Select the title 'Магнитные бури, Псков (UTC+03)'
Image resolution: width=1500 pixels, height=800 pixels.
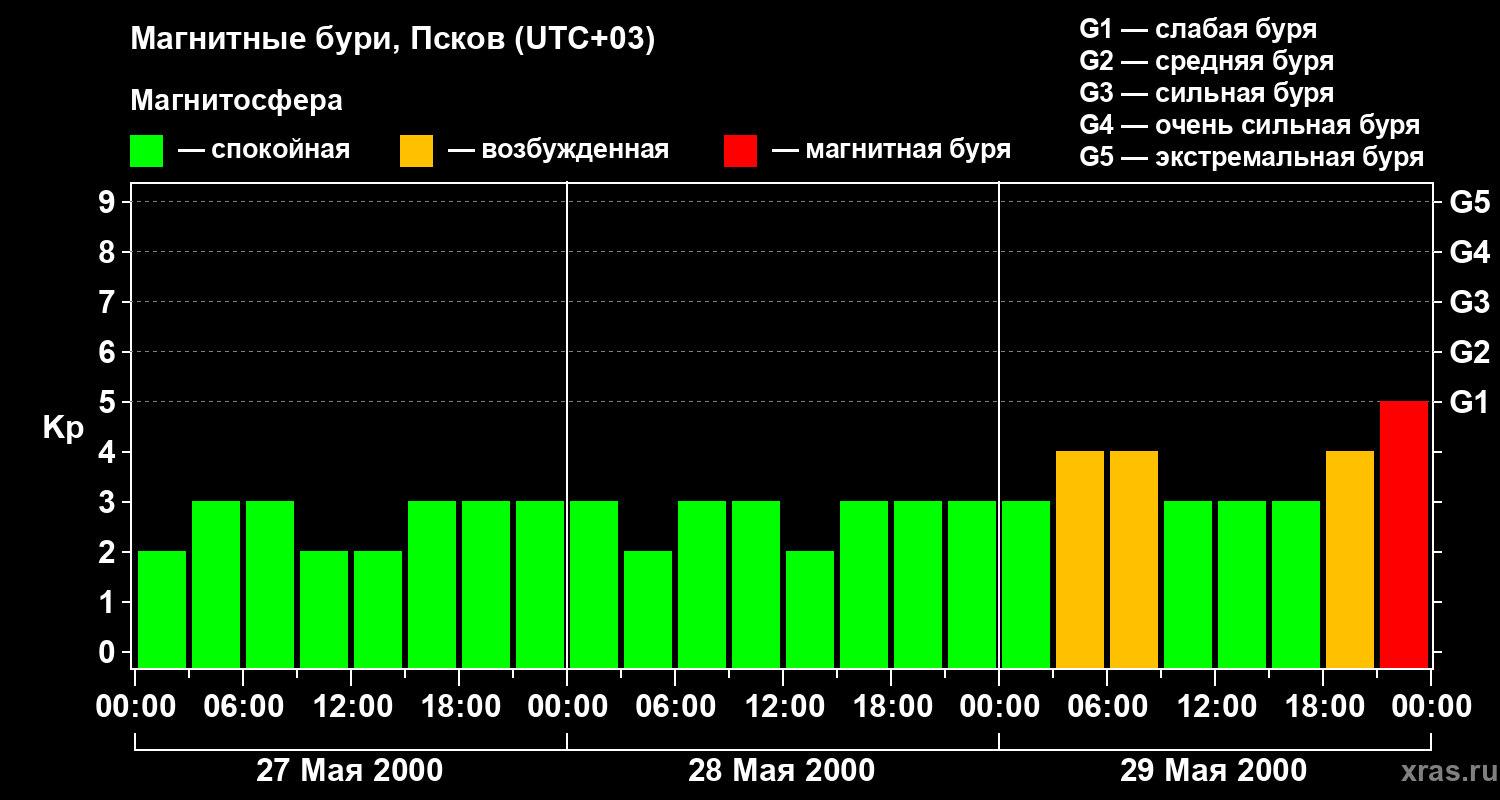[393, 40]
